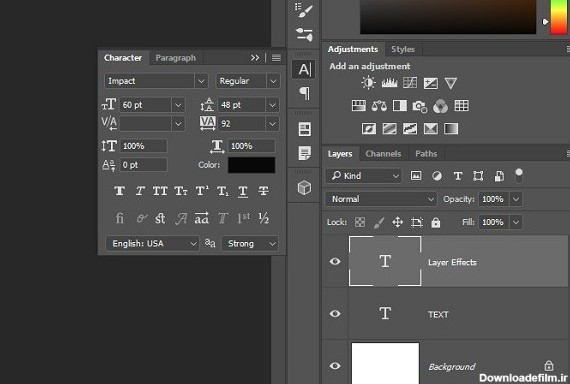Open the Normal blend mode dropdown

coord(381,199)
